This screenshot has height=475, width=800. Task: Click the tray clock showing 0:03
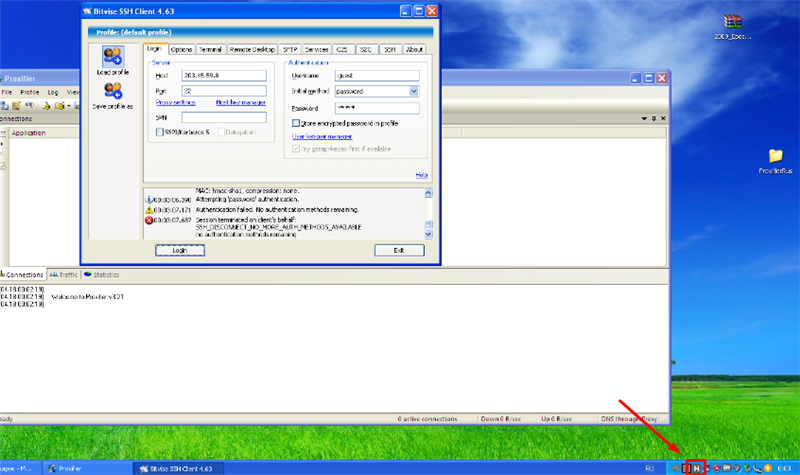[x=785, y=468]
